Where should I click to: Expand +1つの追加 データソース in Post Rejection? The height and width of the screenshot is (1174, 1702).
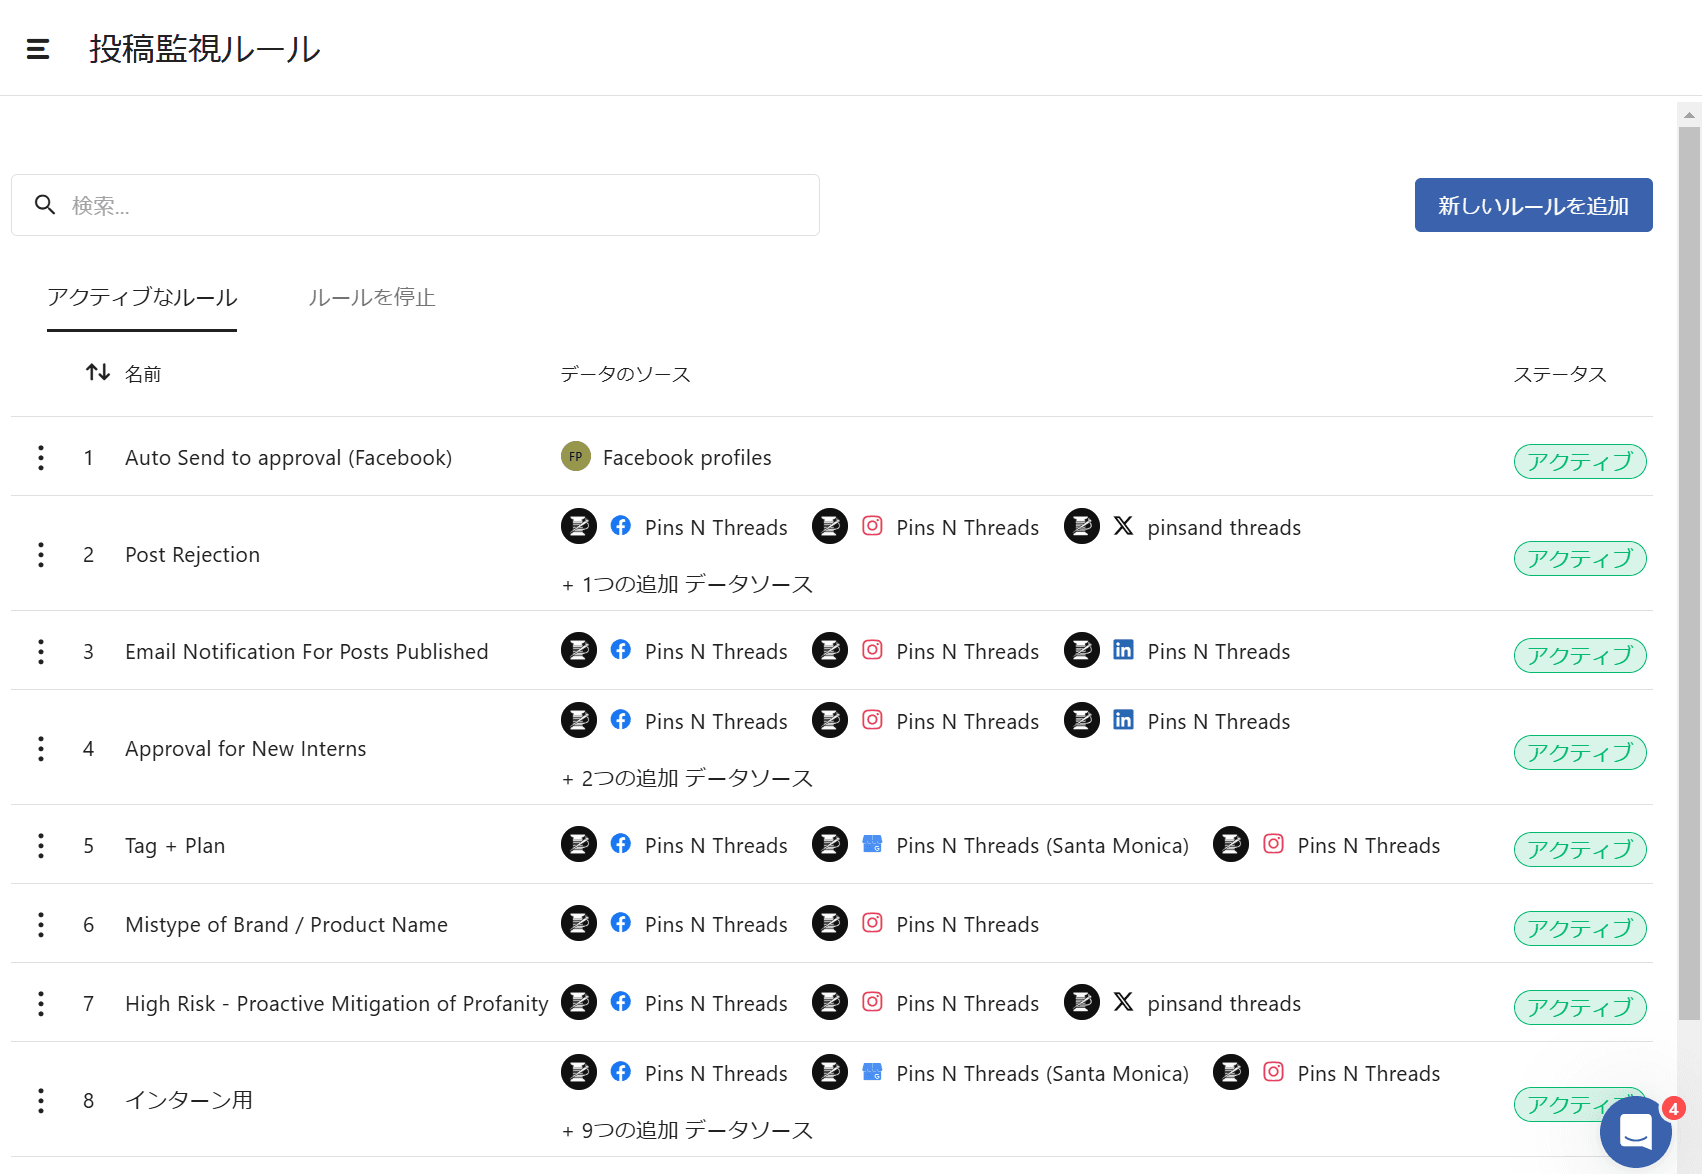coord(688,584)
